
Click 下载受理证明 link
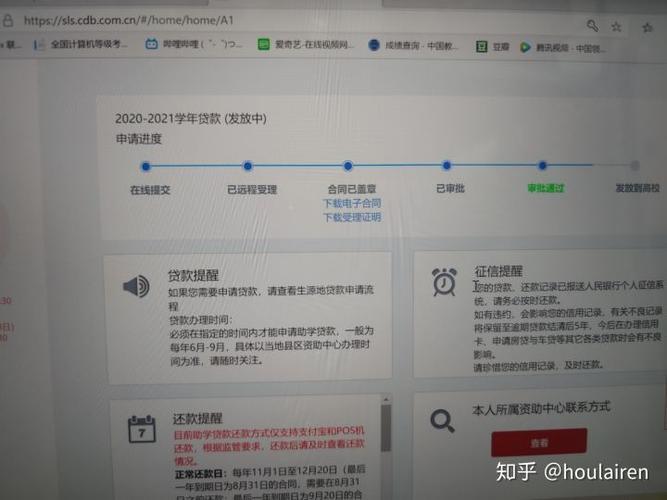tap(352, 217)
